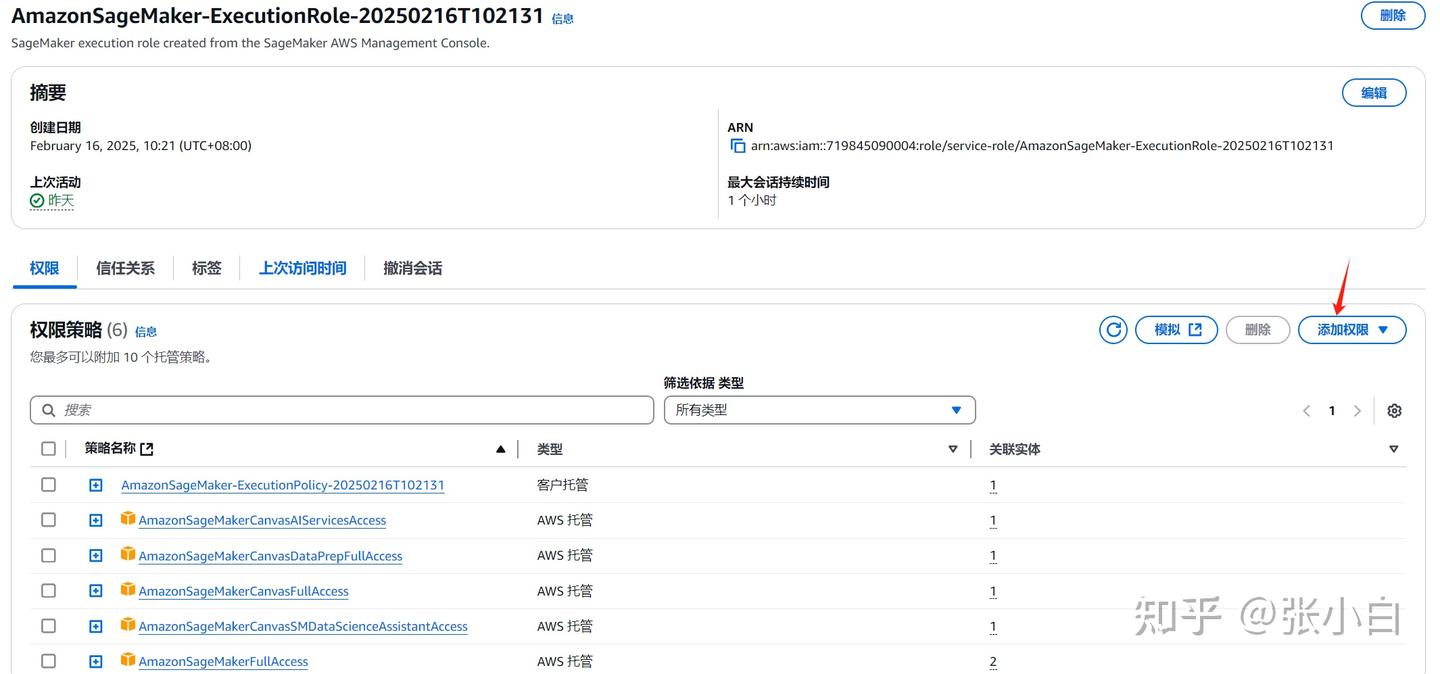Switch to 标签 tab

click(207, 268)
